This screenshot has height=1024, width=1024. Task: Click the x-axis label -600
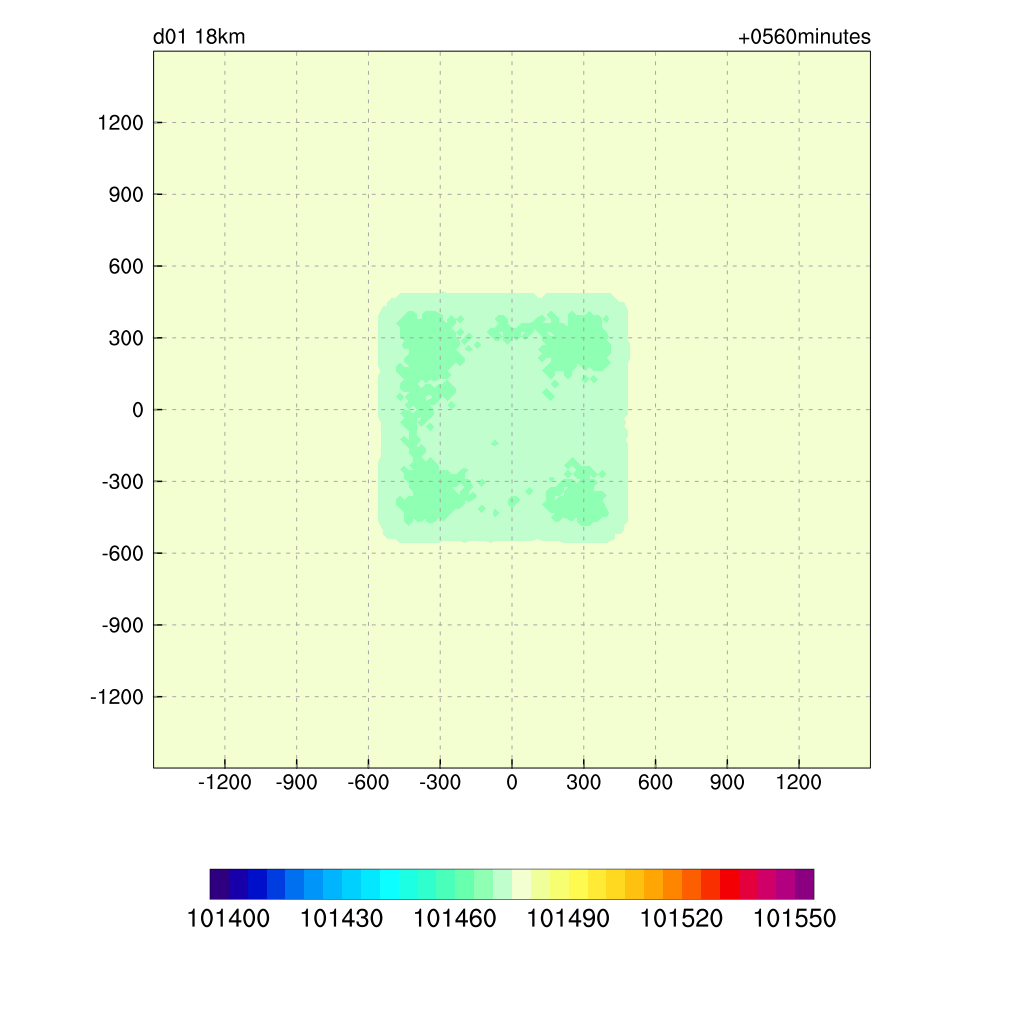click(368, 782)
